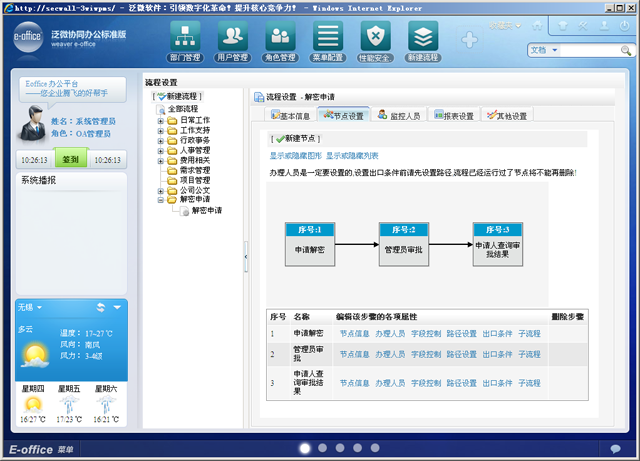Select the 解密申请 child item in tree
This screenshot has height=461, width=640.
click(207, 211)
